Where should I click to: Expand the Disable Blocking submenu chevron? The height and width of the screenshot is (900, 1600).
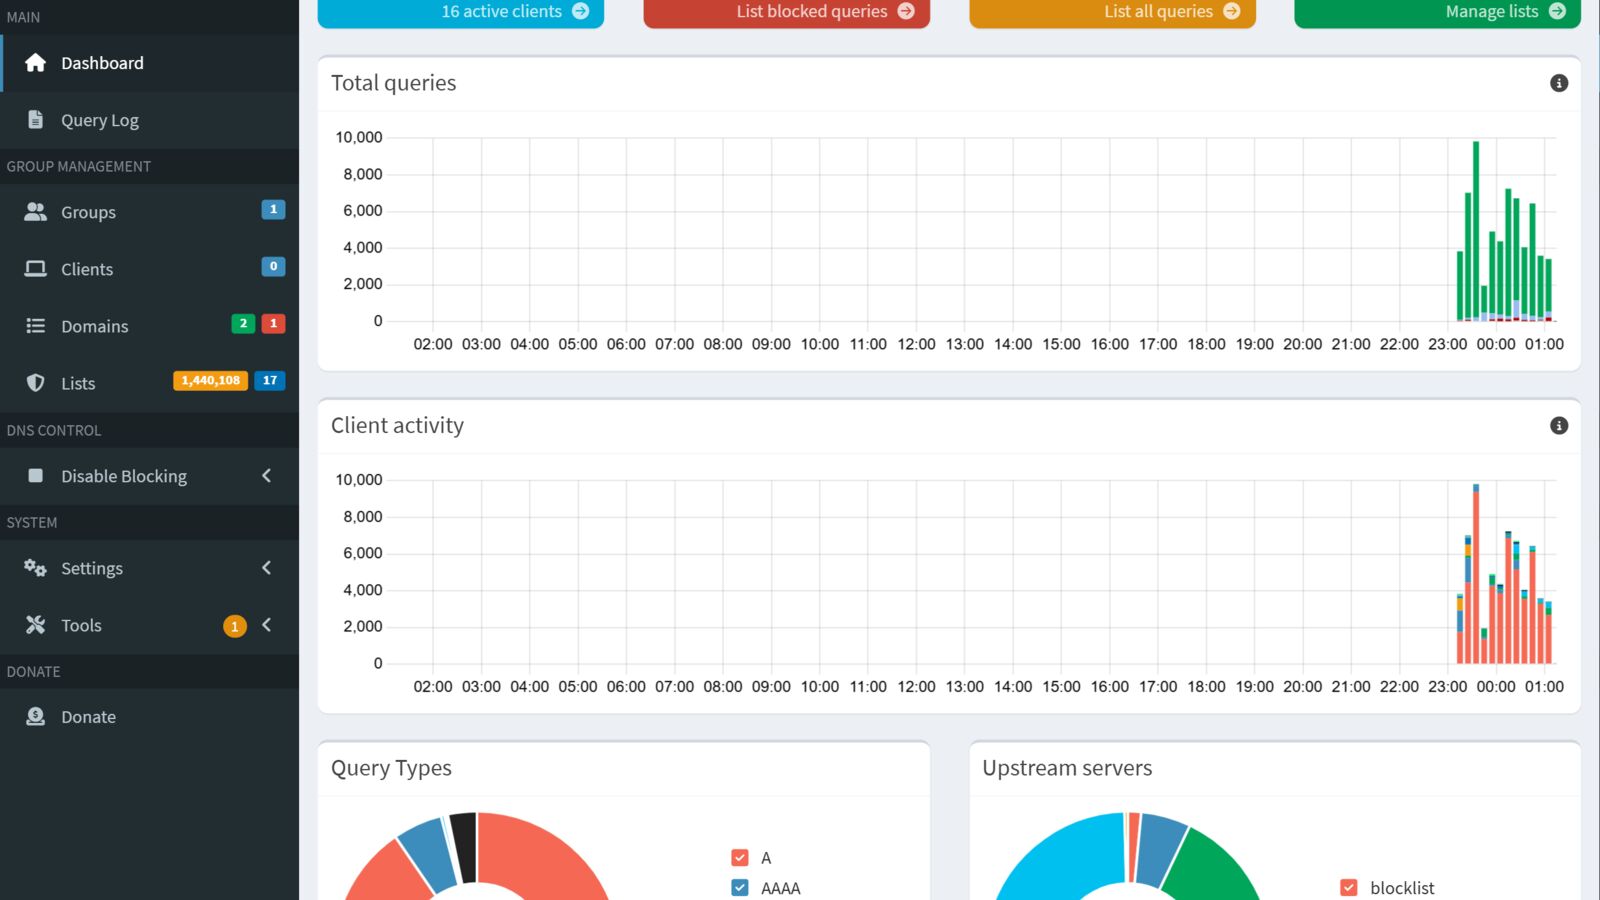(267, 476)
